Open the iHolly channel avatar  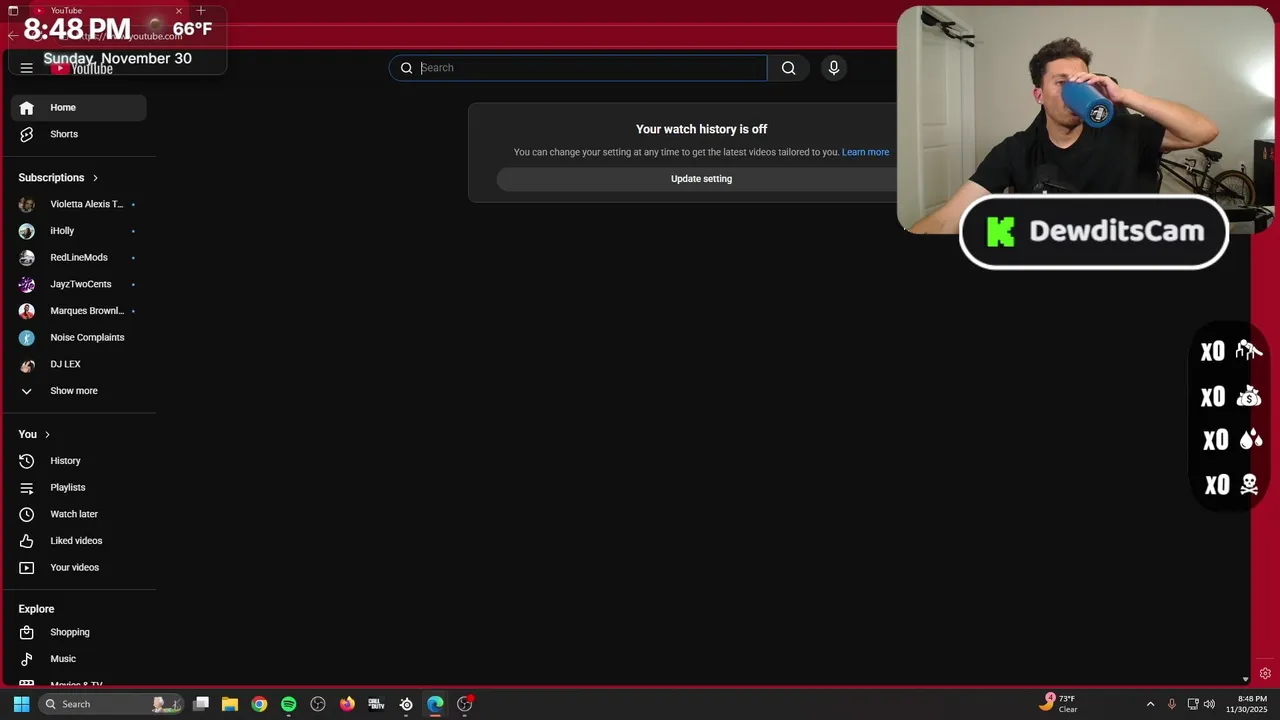click(27, 231)
